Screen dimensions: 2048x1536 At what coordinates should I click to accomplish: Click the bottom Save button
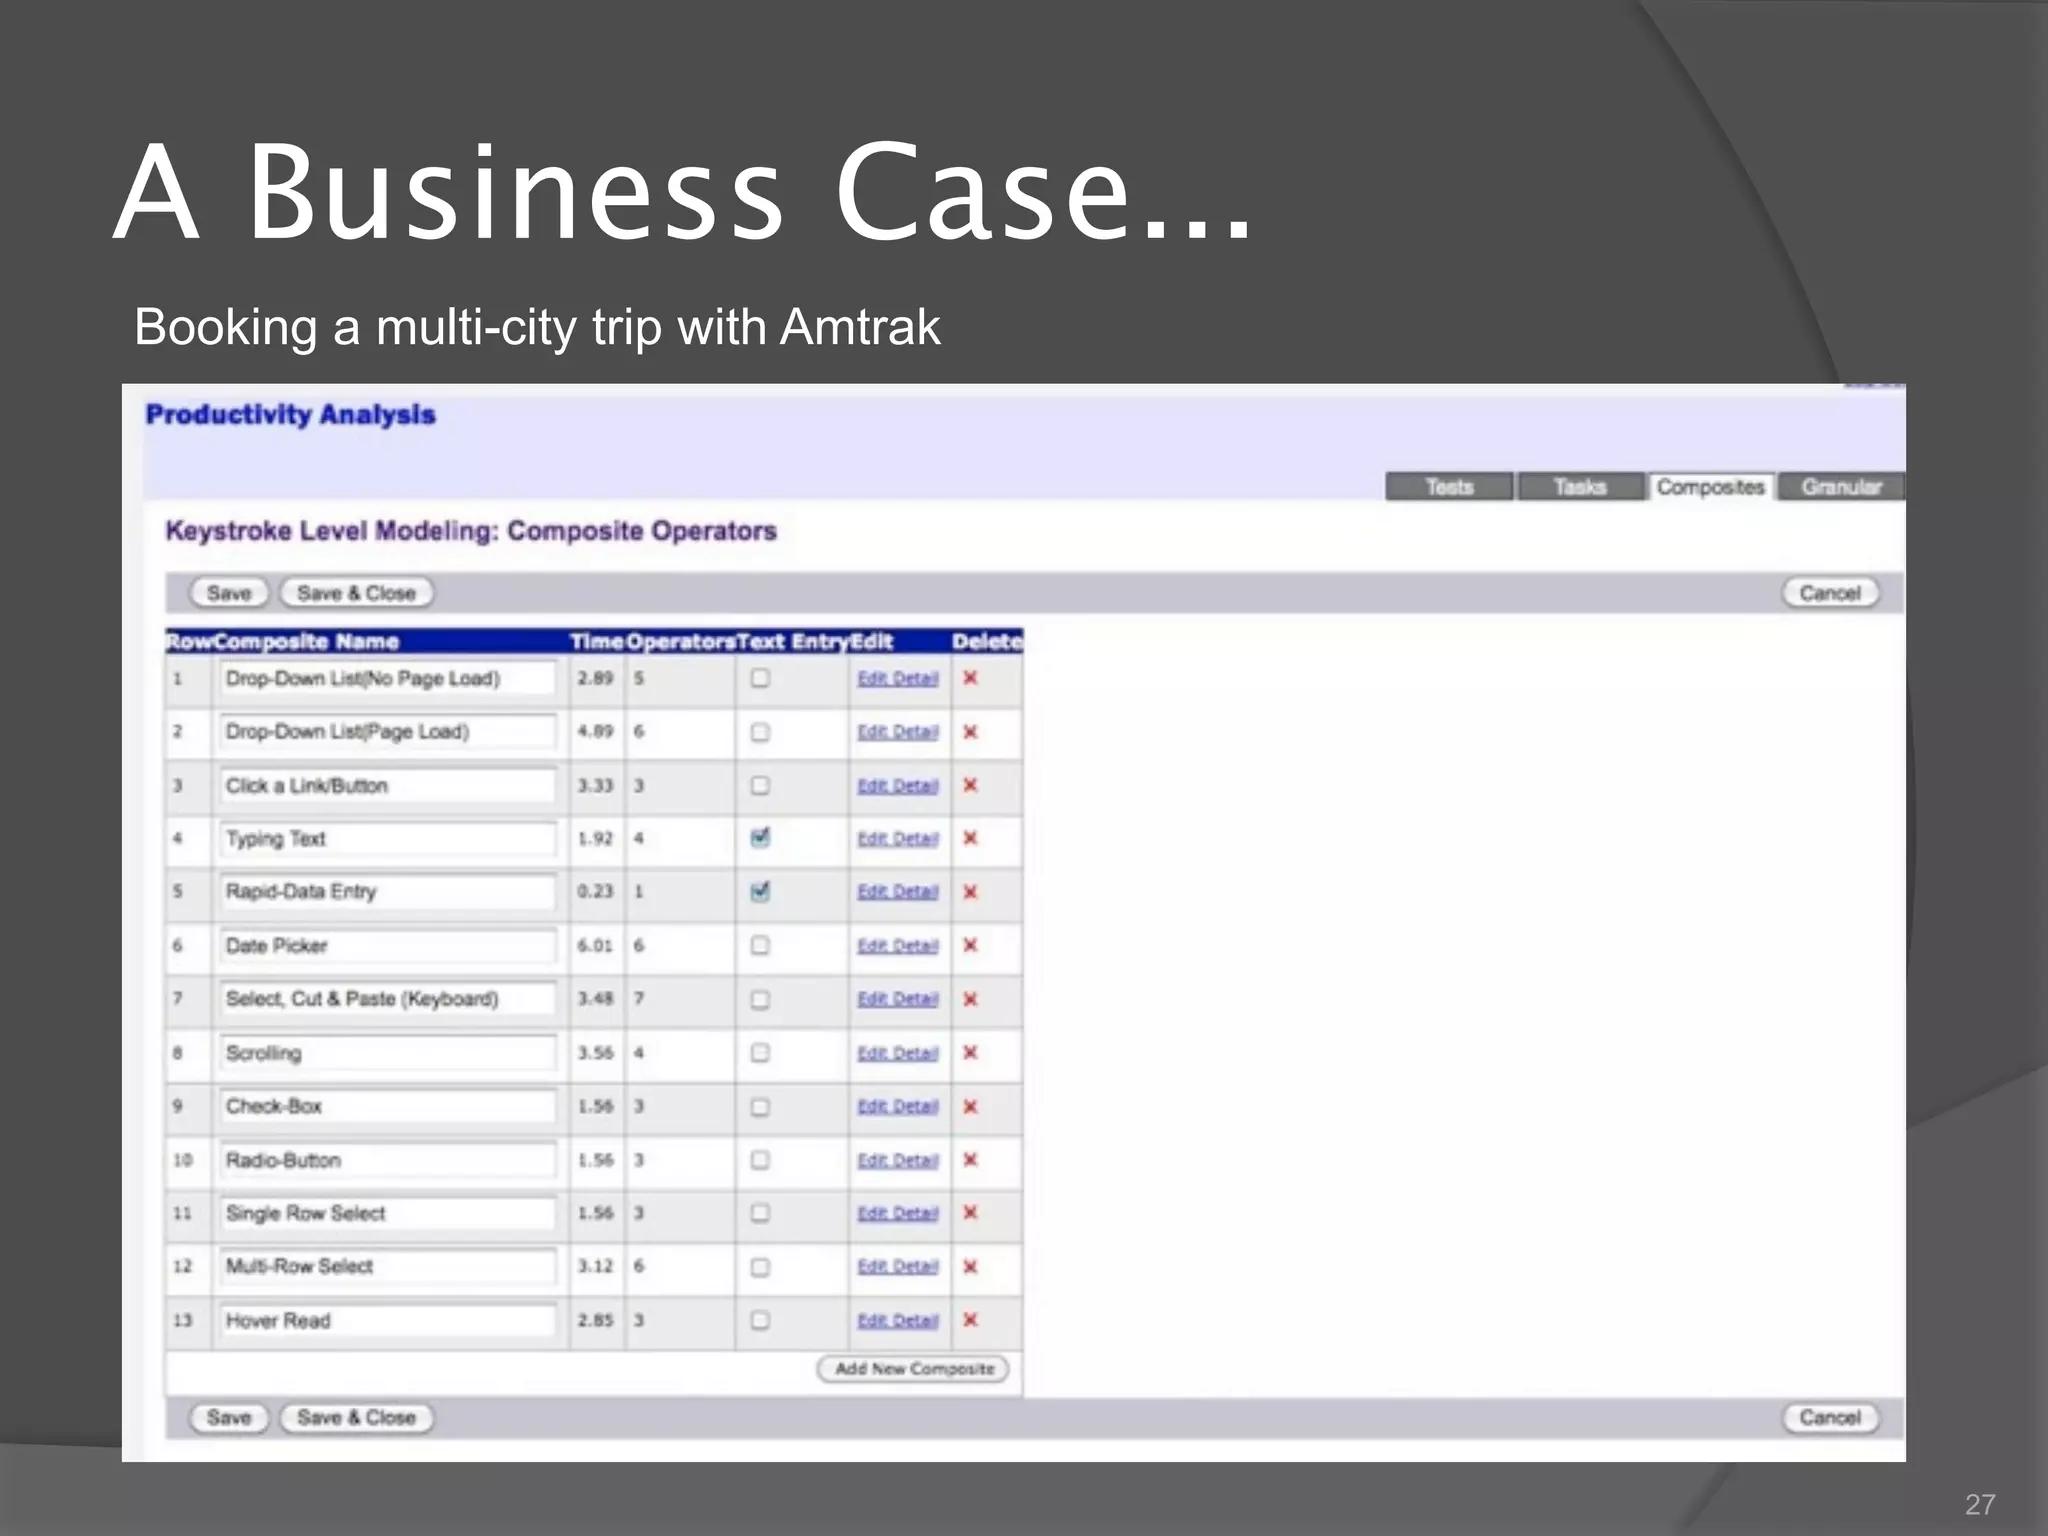tap(229, 1417)
